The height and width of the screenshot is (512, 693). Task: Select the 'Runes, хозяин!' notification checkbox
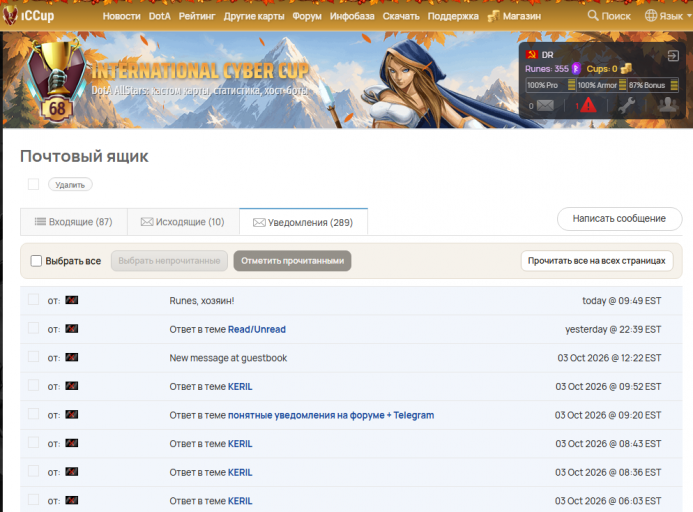[x=34, y=299]
